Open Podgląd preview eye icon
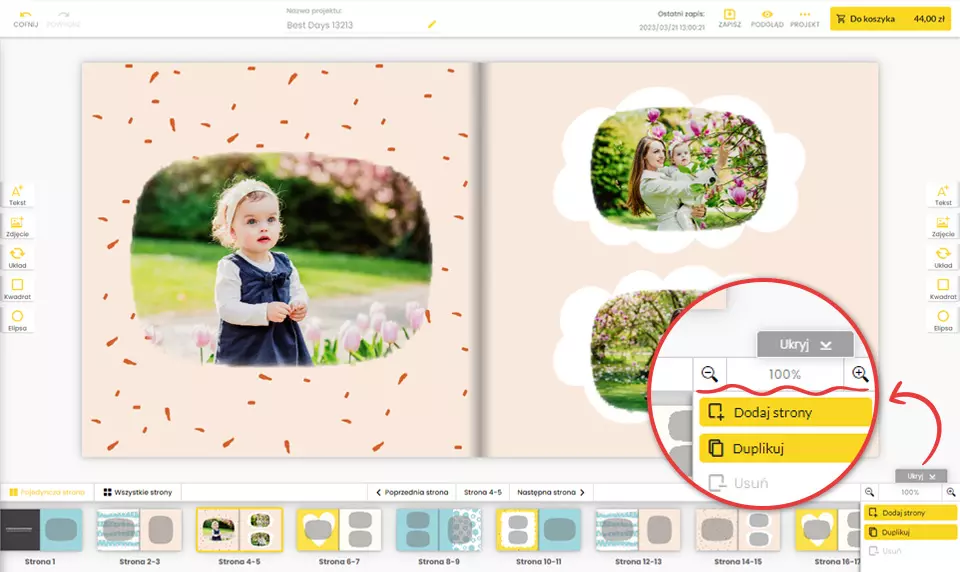The image size is (960, 572). tap(767, 18)
